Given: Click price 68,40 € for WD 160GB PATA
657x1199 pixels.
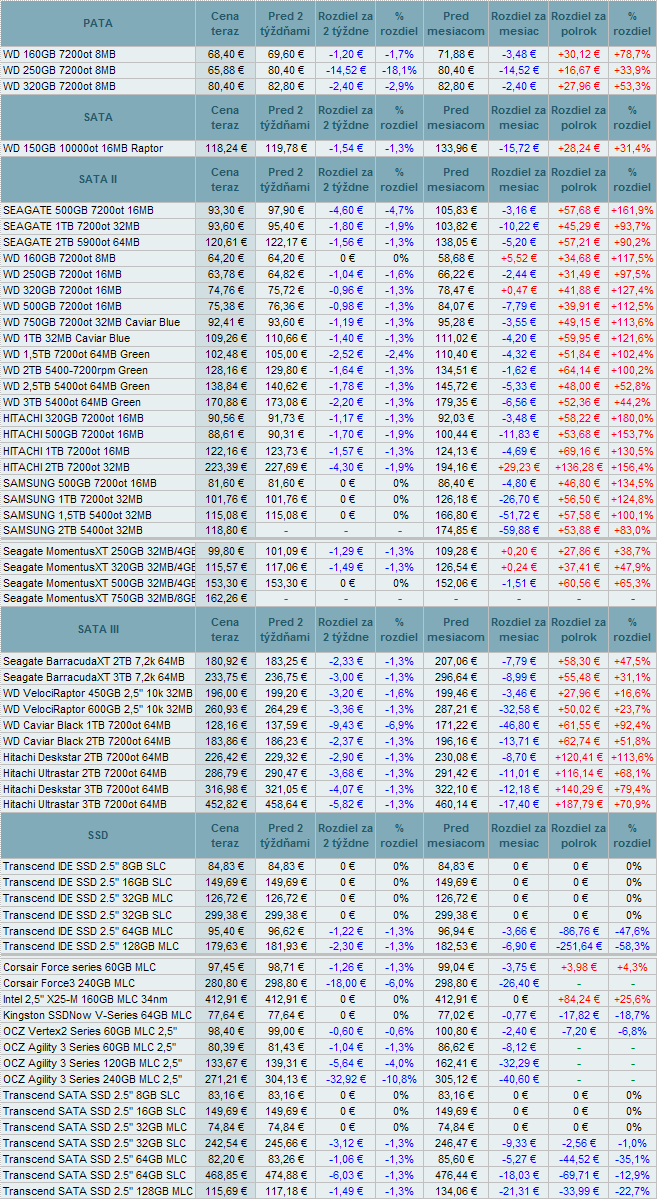Looking at the screenshot, I should pyautogui.click(x=226, y=55).
